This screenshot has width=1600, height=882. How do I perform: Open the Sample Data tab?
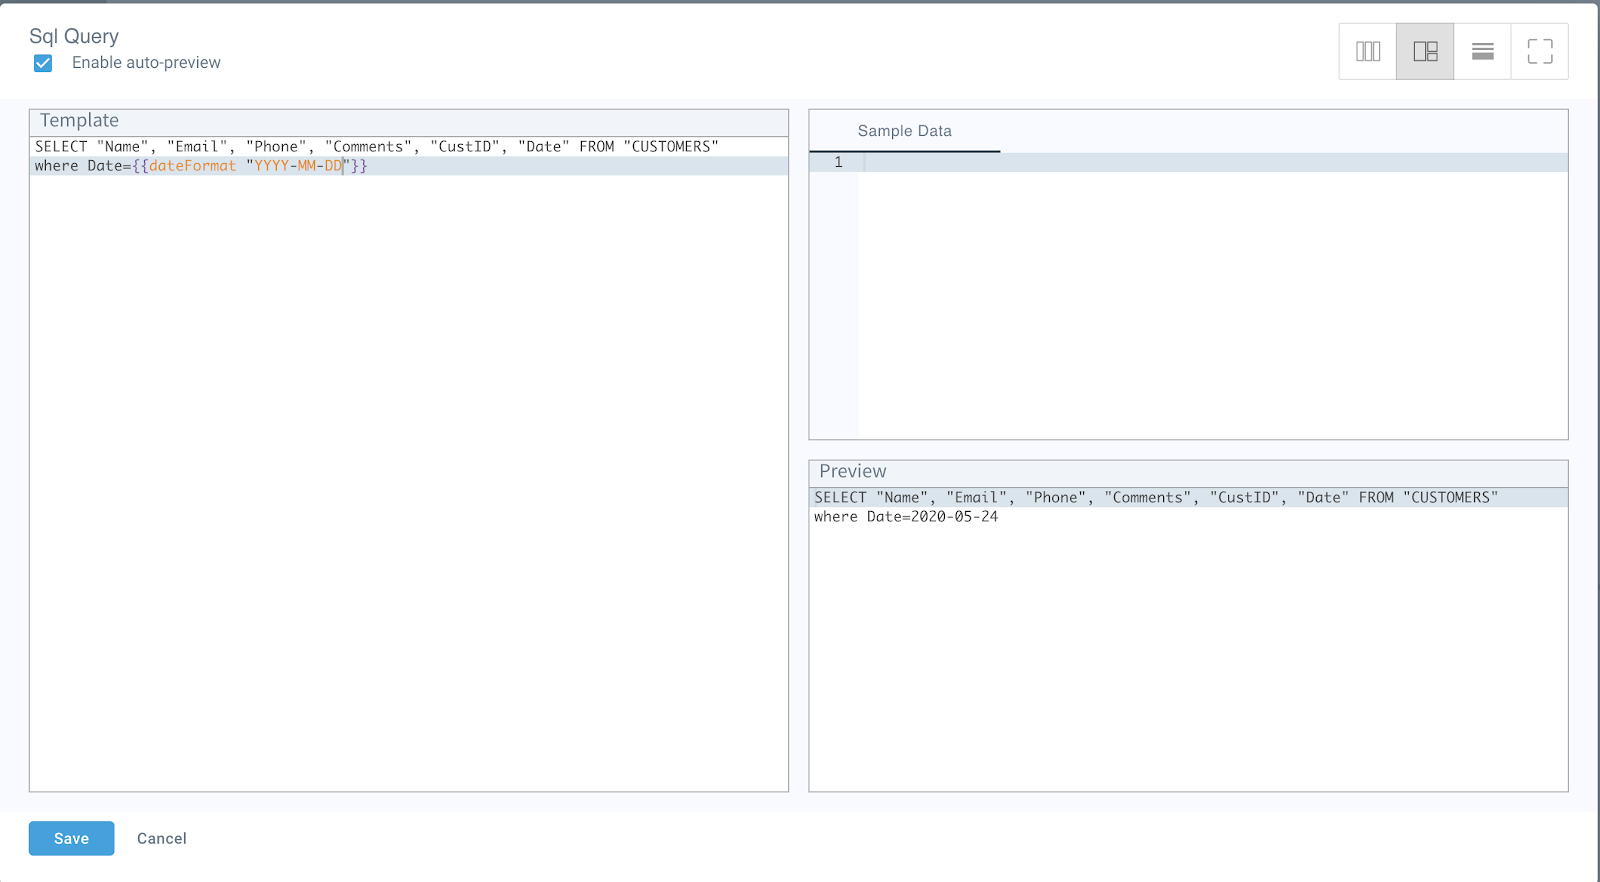904,131
